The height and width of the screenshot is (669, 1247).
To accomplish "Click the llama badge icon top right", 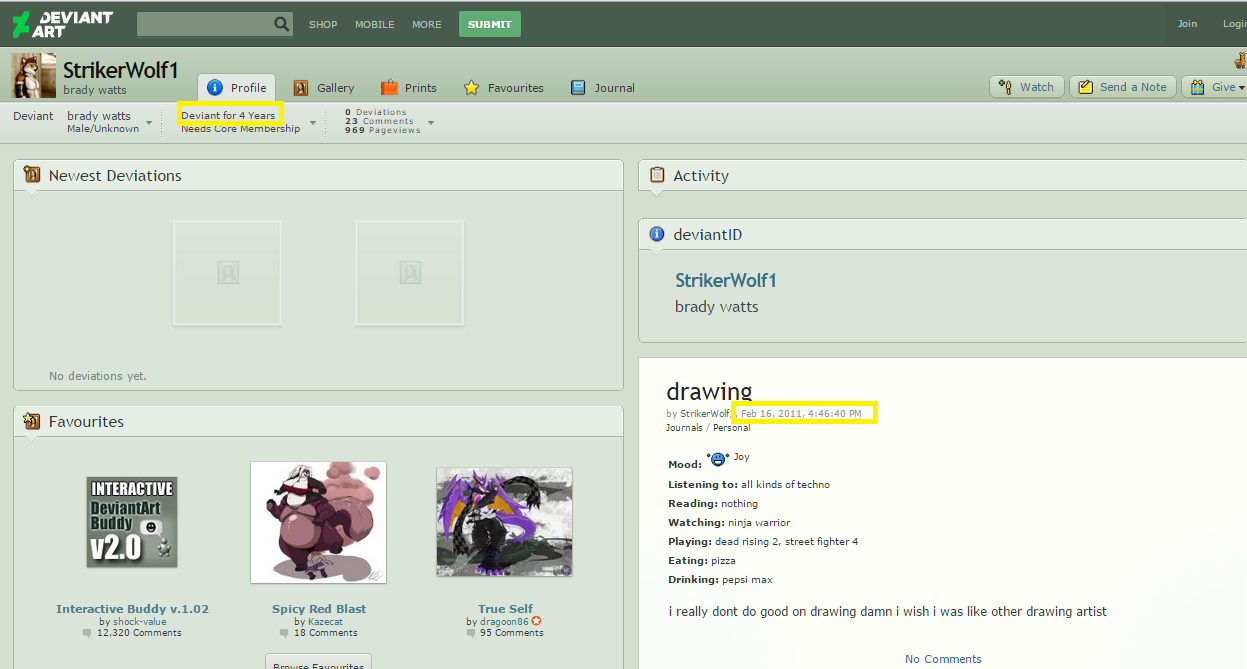I will pyautogui.click(x=1240, y=60).
